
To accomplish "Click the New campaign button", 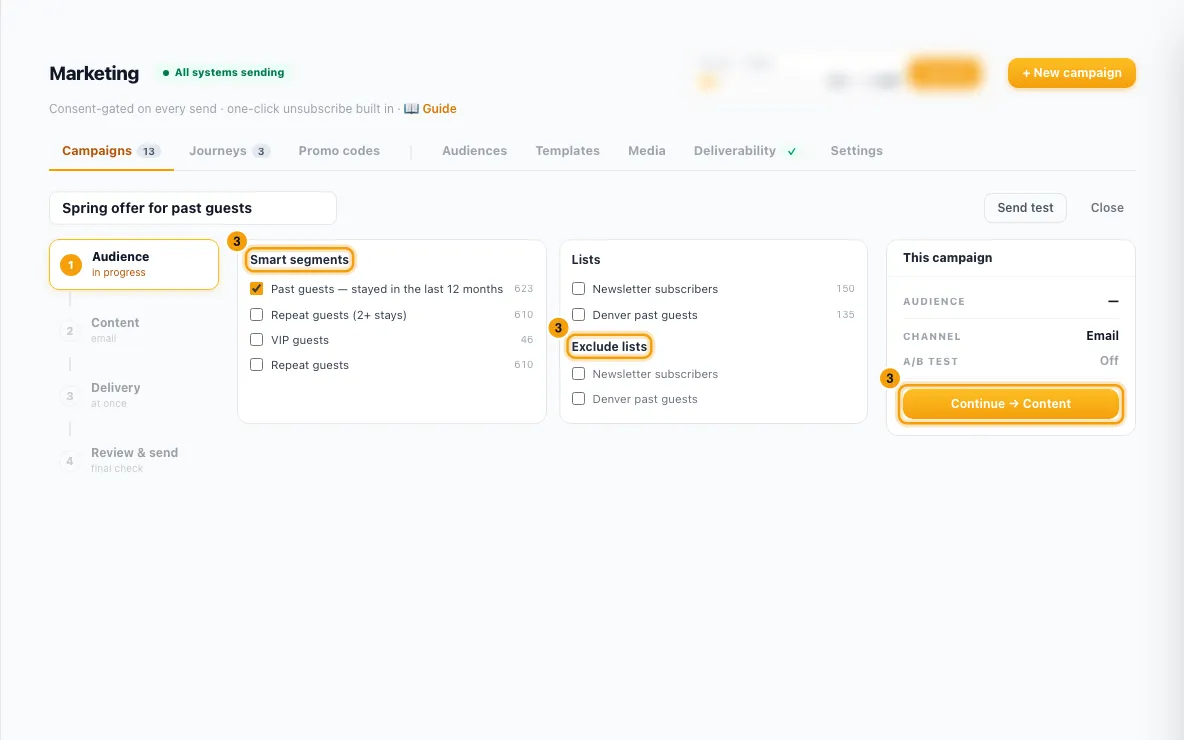I will click(x=1071, y=73).
